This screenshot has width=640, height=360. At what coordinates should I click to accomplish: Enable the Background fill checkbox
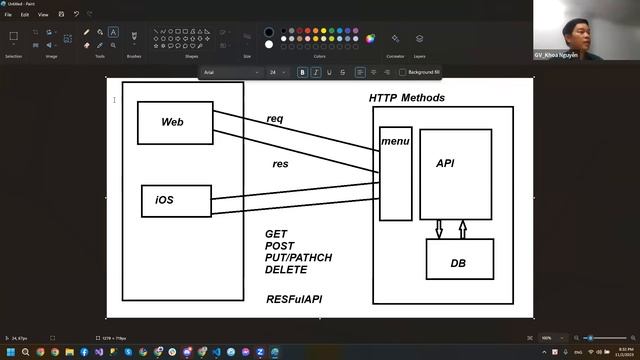402,72
